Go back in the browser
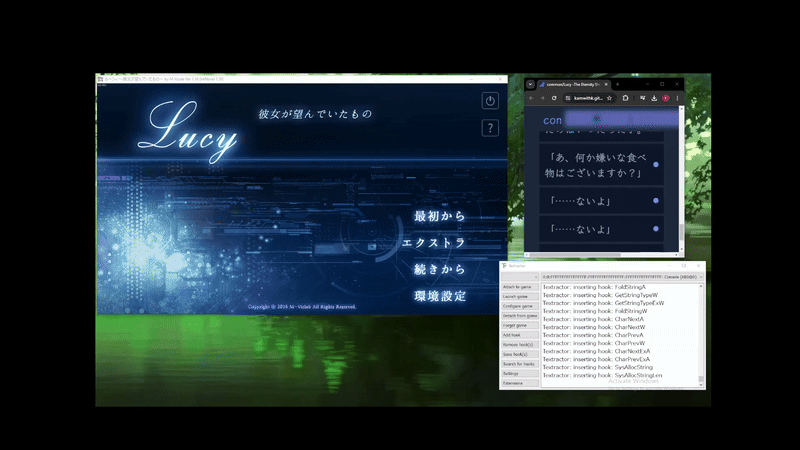 pyautogui.click(x=531, y=98)
